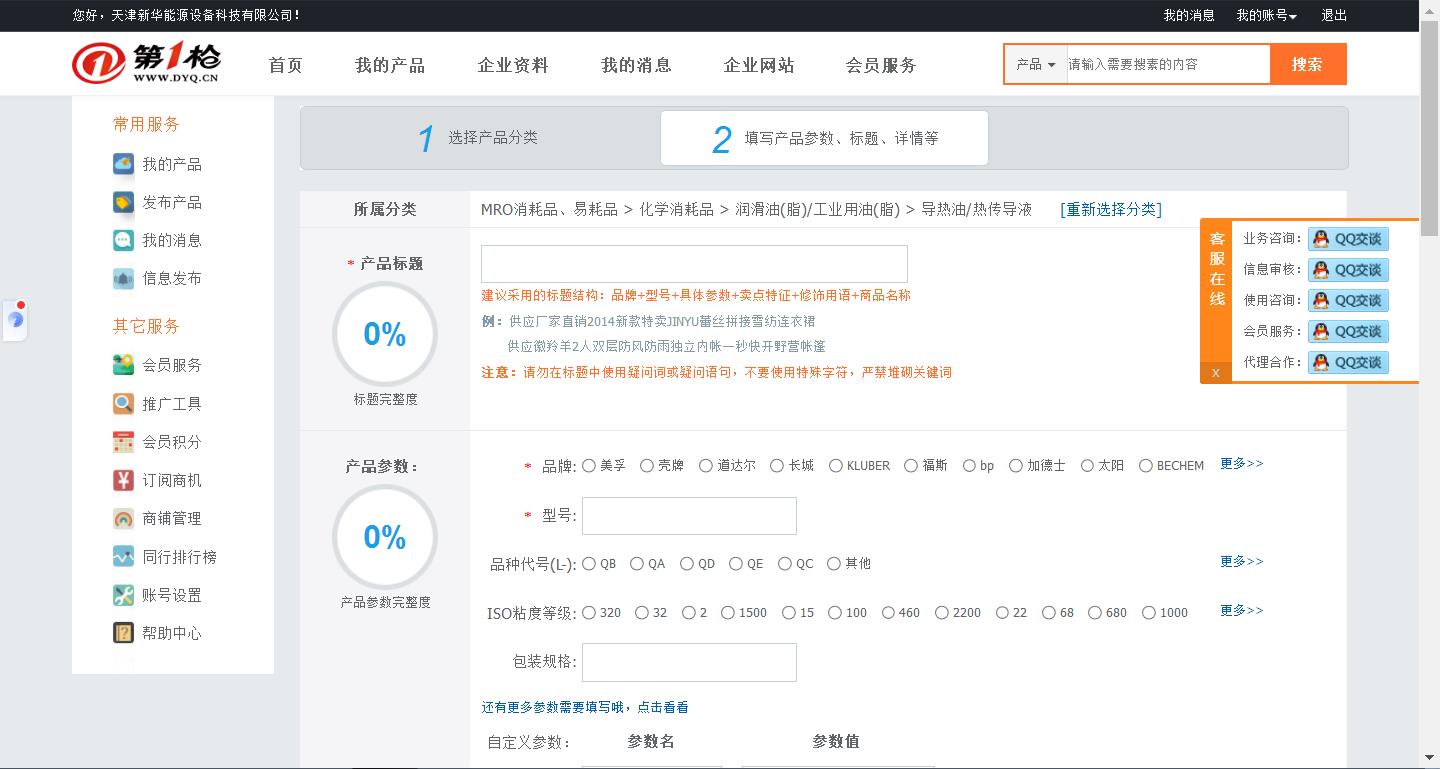Choose 品种代号 QB radio option
The height and width of the screenshot is (769, 1440).
click(589, 563)
